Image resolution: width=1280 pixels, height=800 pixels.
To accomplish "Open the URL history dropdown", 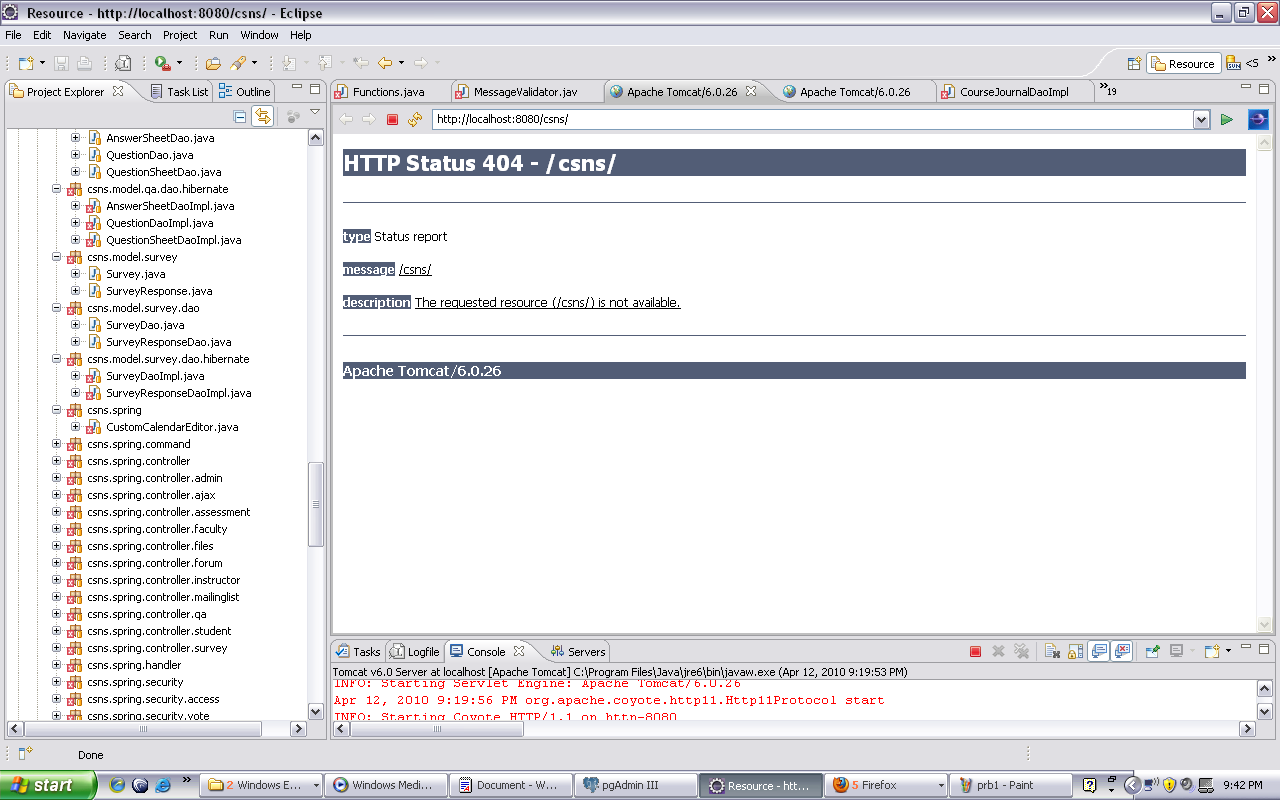I will [1201, 120].
